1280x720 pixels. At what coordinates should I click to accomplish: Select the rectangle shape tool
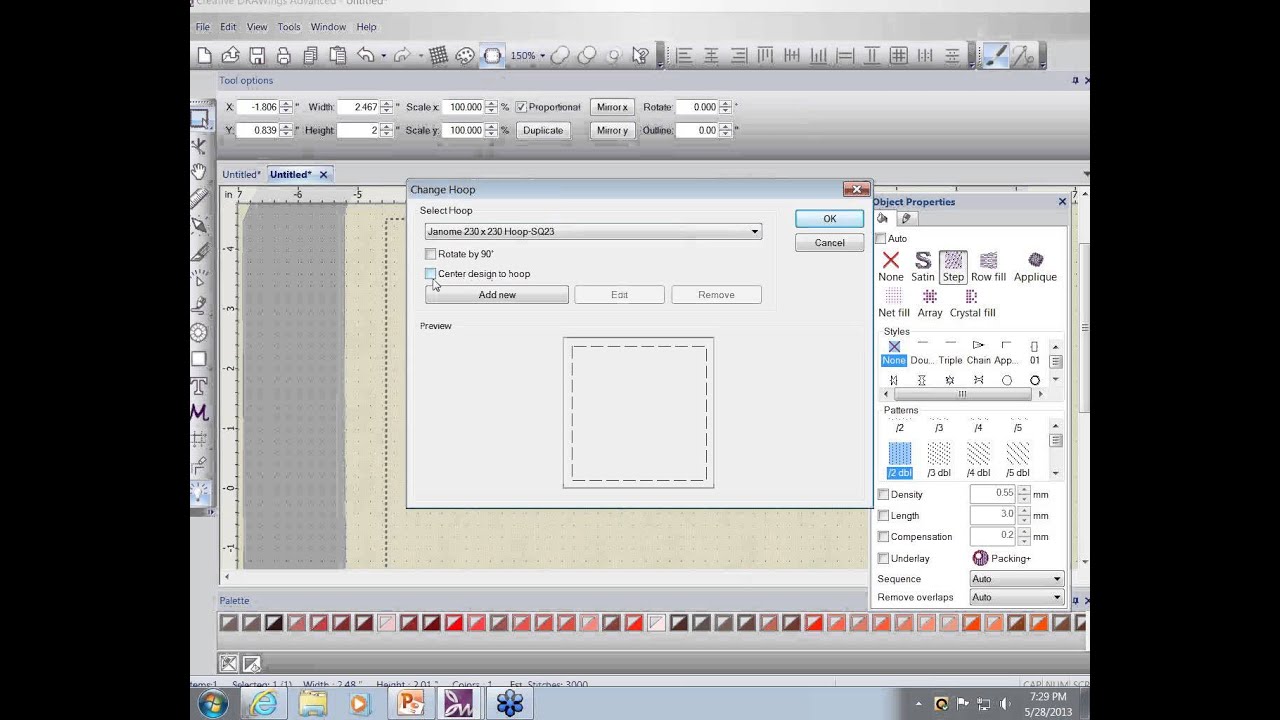[199, 359]
